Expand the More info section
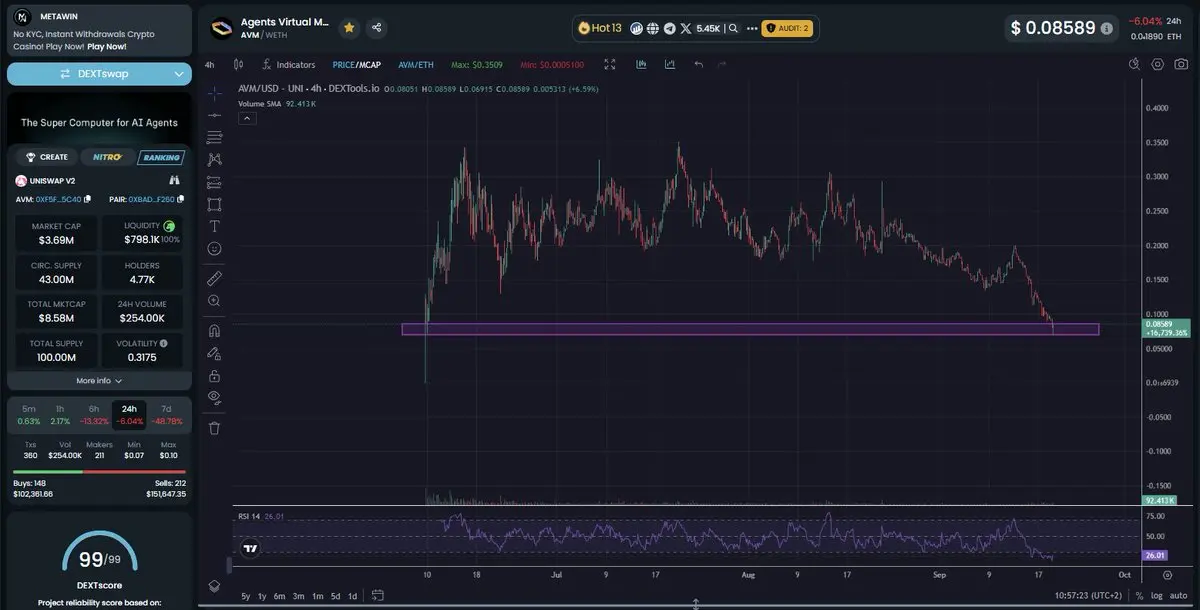This screenshot has height=610, width=1200. pos(99,381)
